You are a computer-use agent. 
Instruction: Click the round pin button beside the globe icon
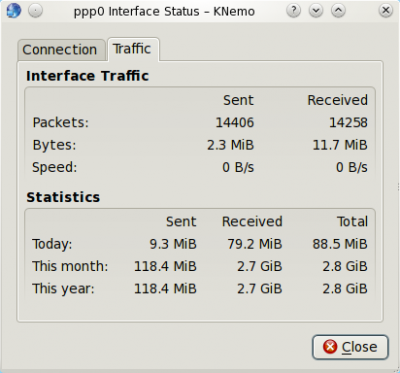click(35, 11)
